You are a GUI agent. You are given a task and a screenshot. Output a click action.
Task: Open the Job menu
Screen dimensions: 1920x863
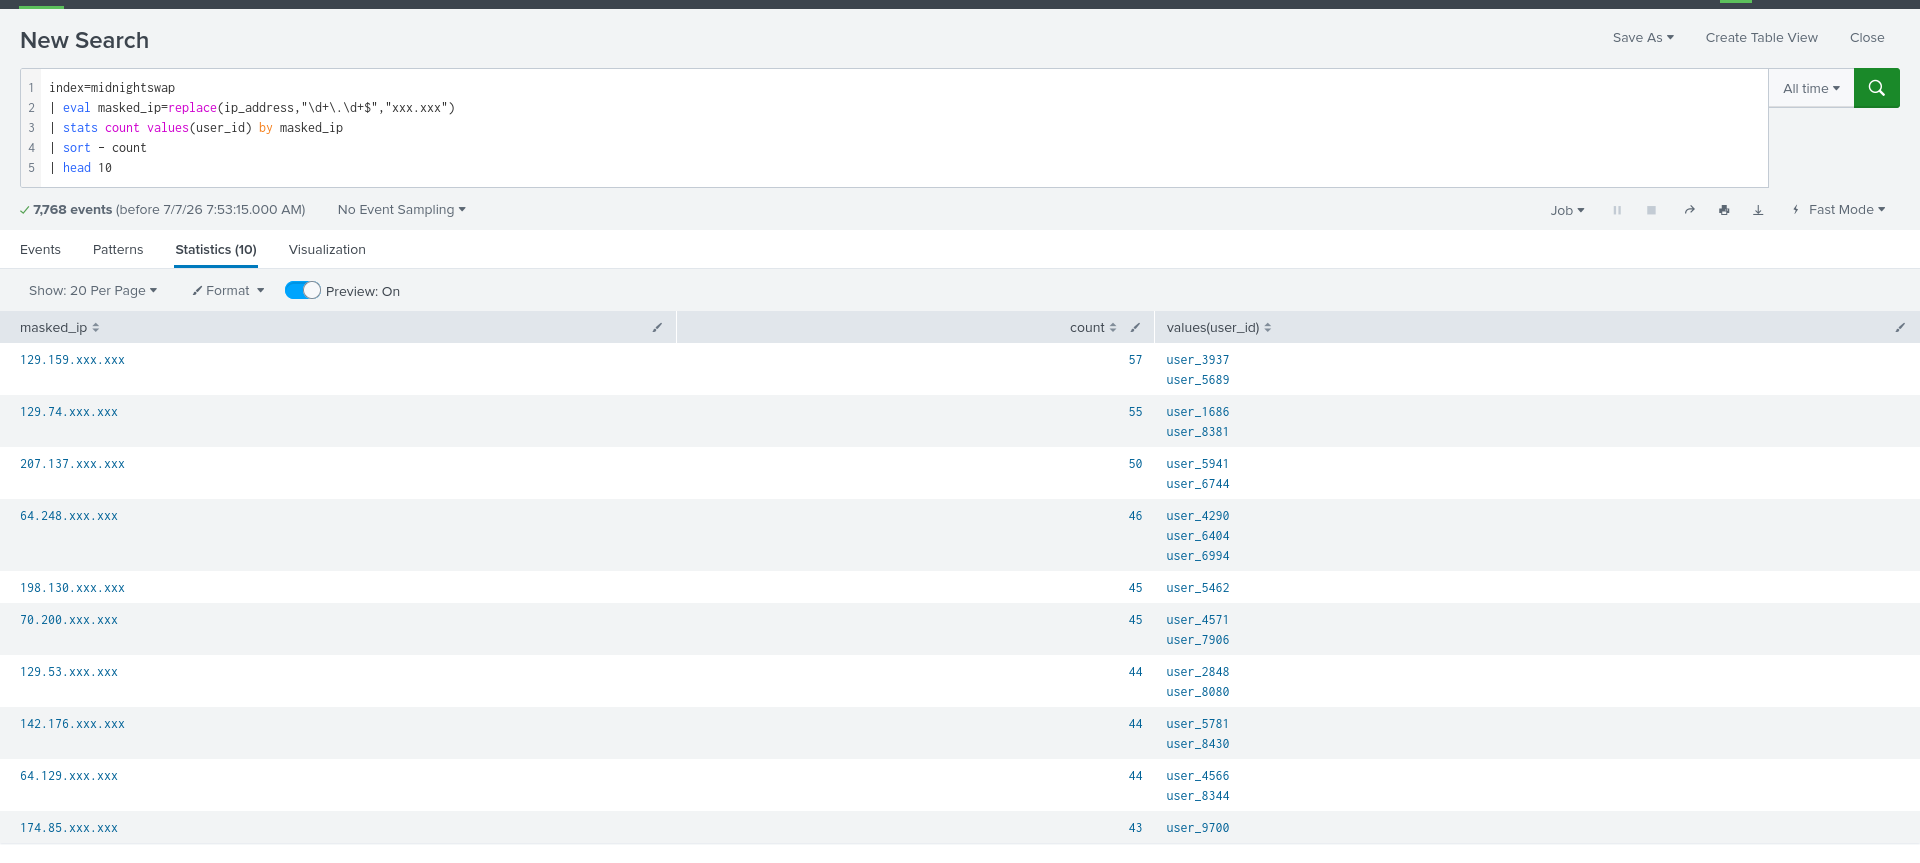[1567, 210]
